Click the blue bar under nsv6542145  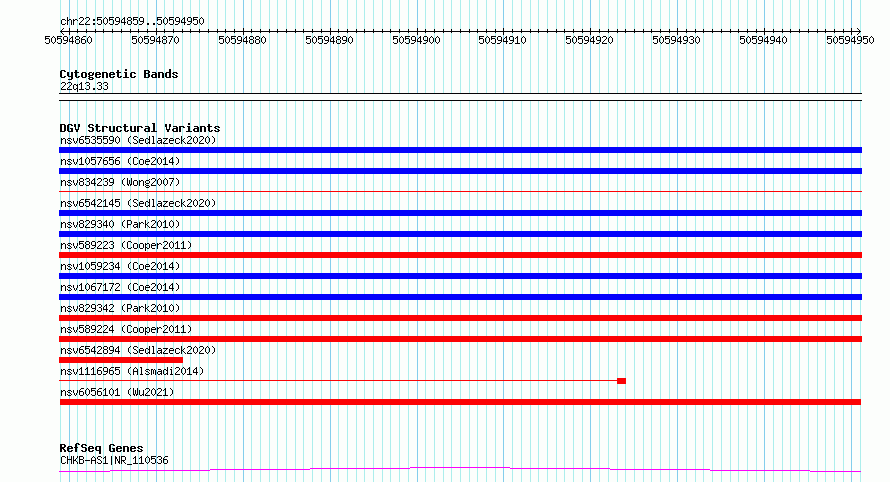[460, 213]
